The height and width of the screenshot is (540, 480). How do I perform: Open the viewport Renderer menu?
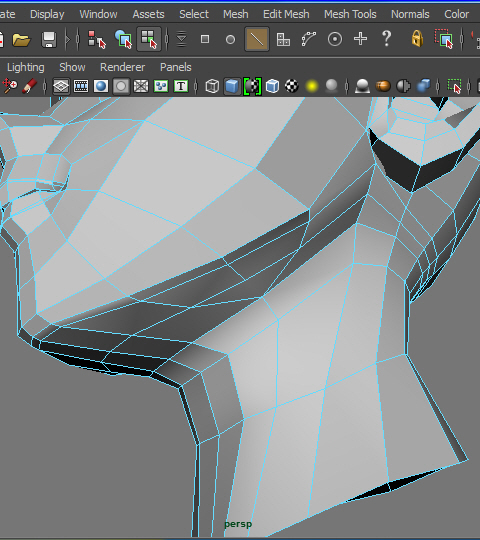point(123,67)
